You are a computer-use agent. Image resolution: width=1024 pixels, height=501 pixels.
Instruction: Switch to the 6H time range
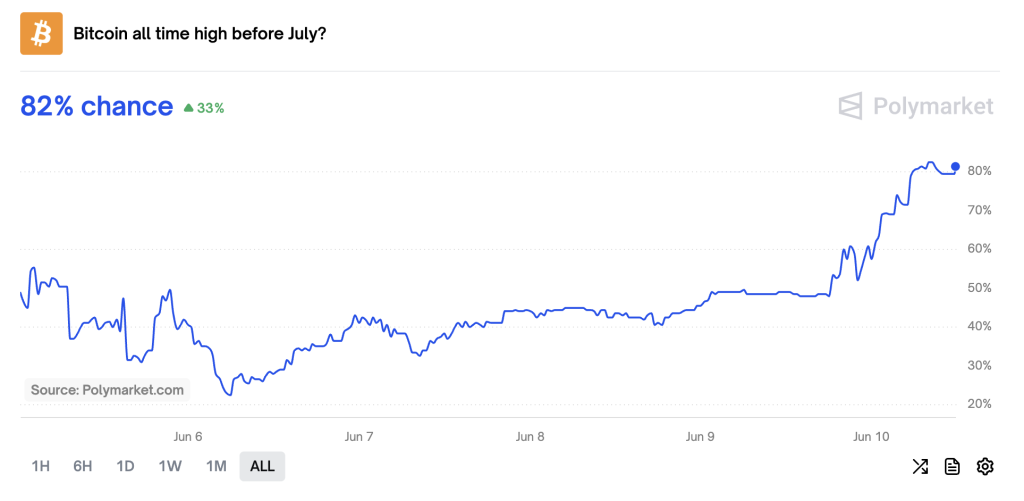pyautogui.click(x=83, y=466)
